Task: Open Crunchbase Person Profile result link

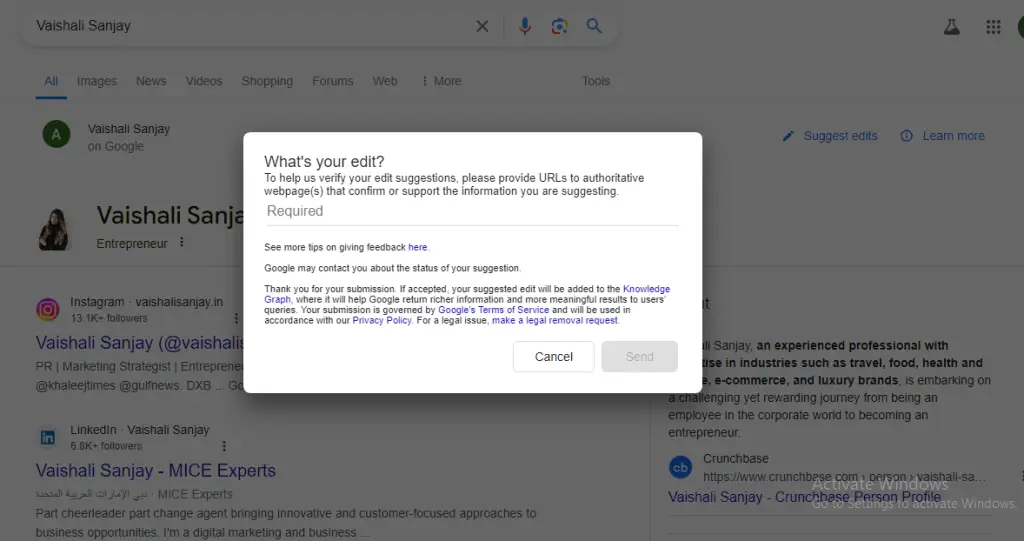Action: tap(805, 497)
